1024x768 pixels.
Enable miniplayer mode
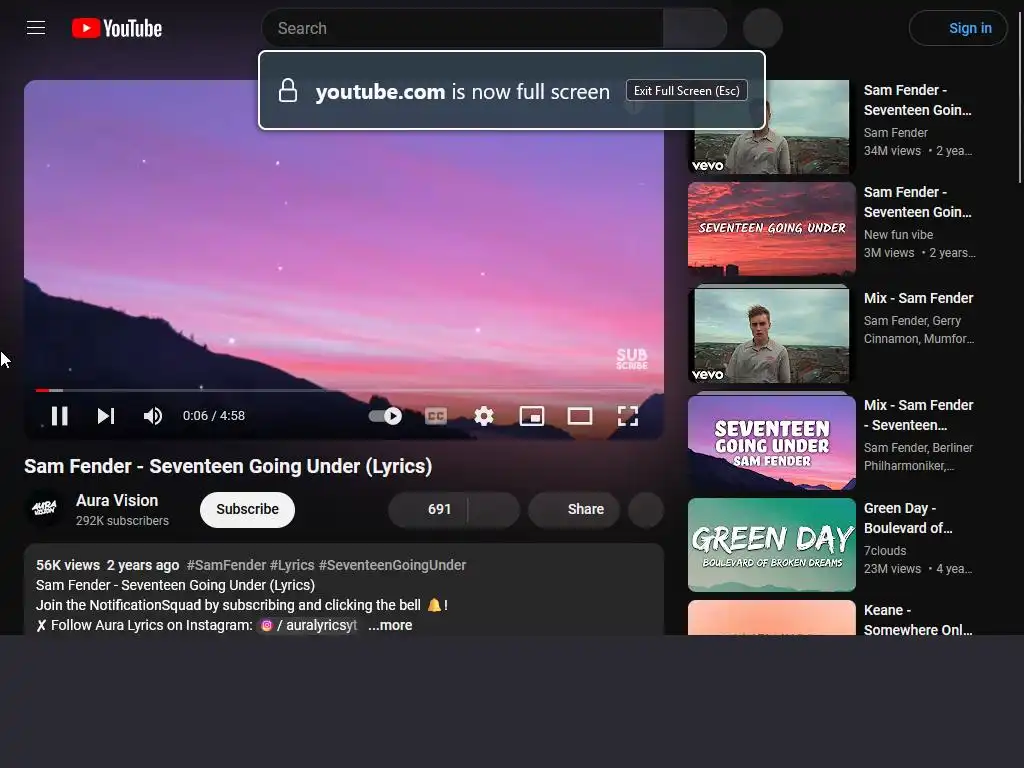[x=532, y=416]
